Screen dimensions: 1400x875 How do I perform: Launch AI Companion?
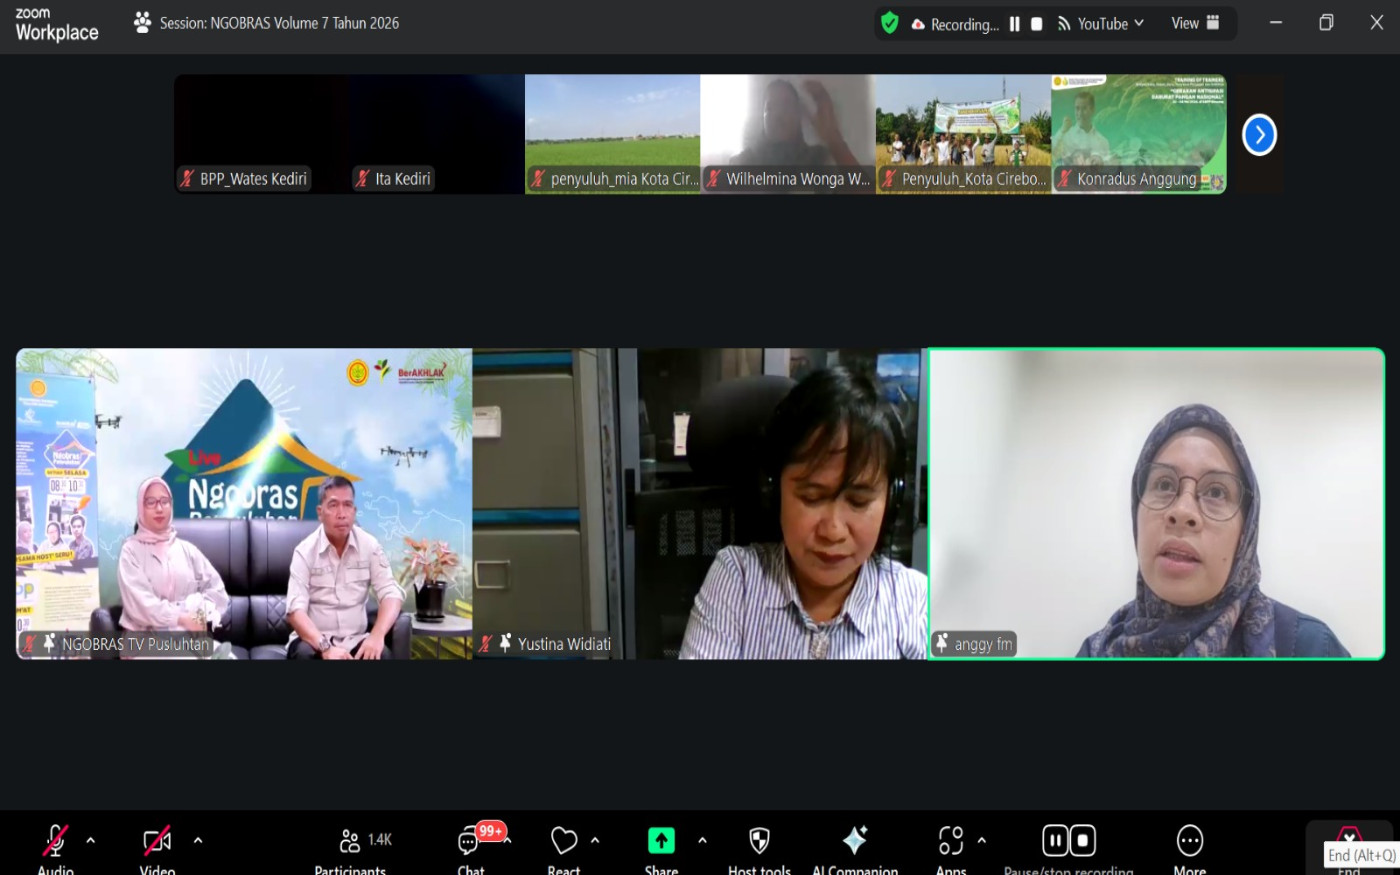(855, 841)
